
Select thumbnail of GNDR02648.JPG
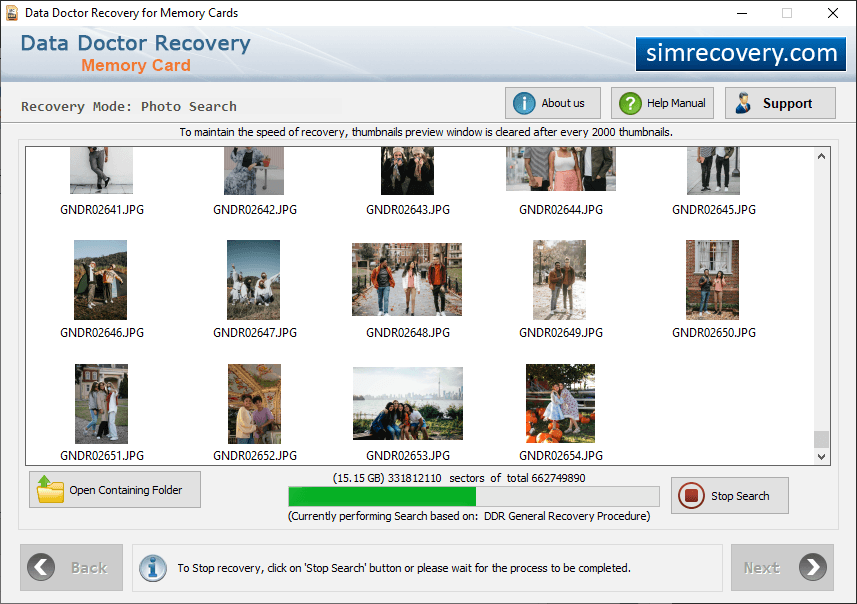point(407,279)
